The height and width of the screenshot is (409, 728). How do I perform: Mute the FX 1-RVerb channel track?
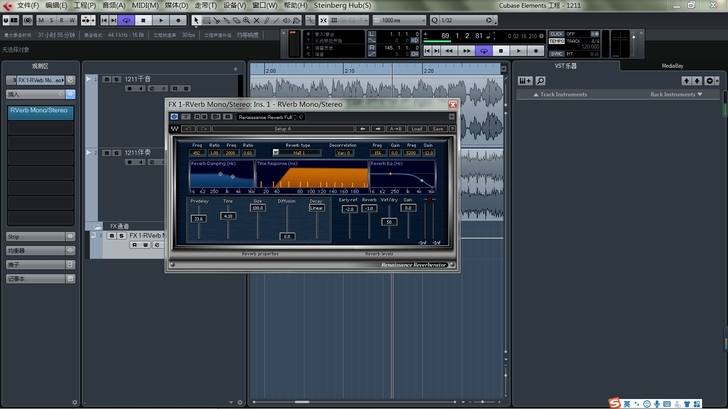click(111, 236)
